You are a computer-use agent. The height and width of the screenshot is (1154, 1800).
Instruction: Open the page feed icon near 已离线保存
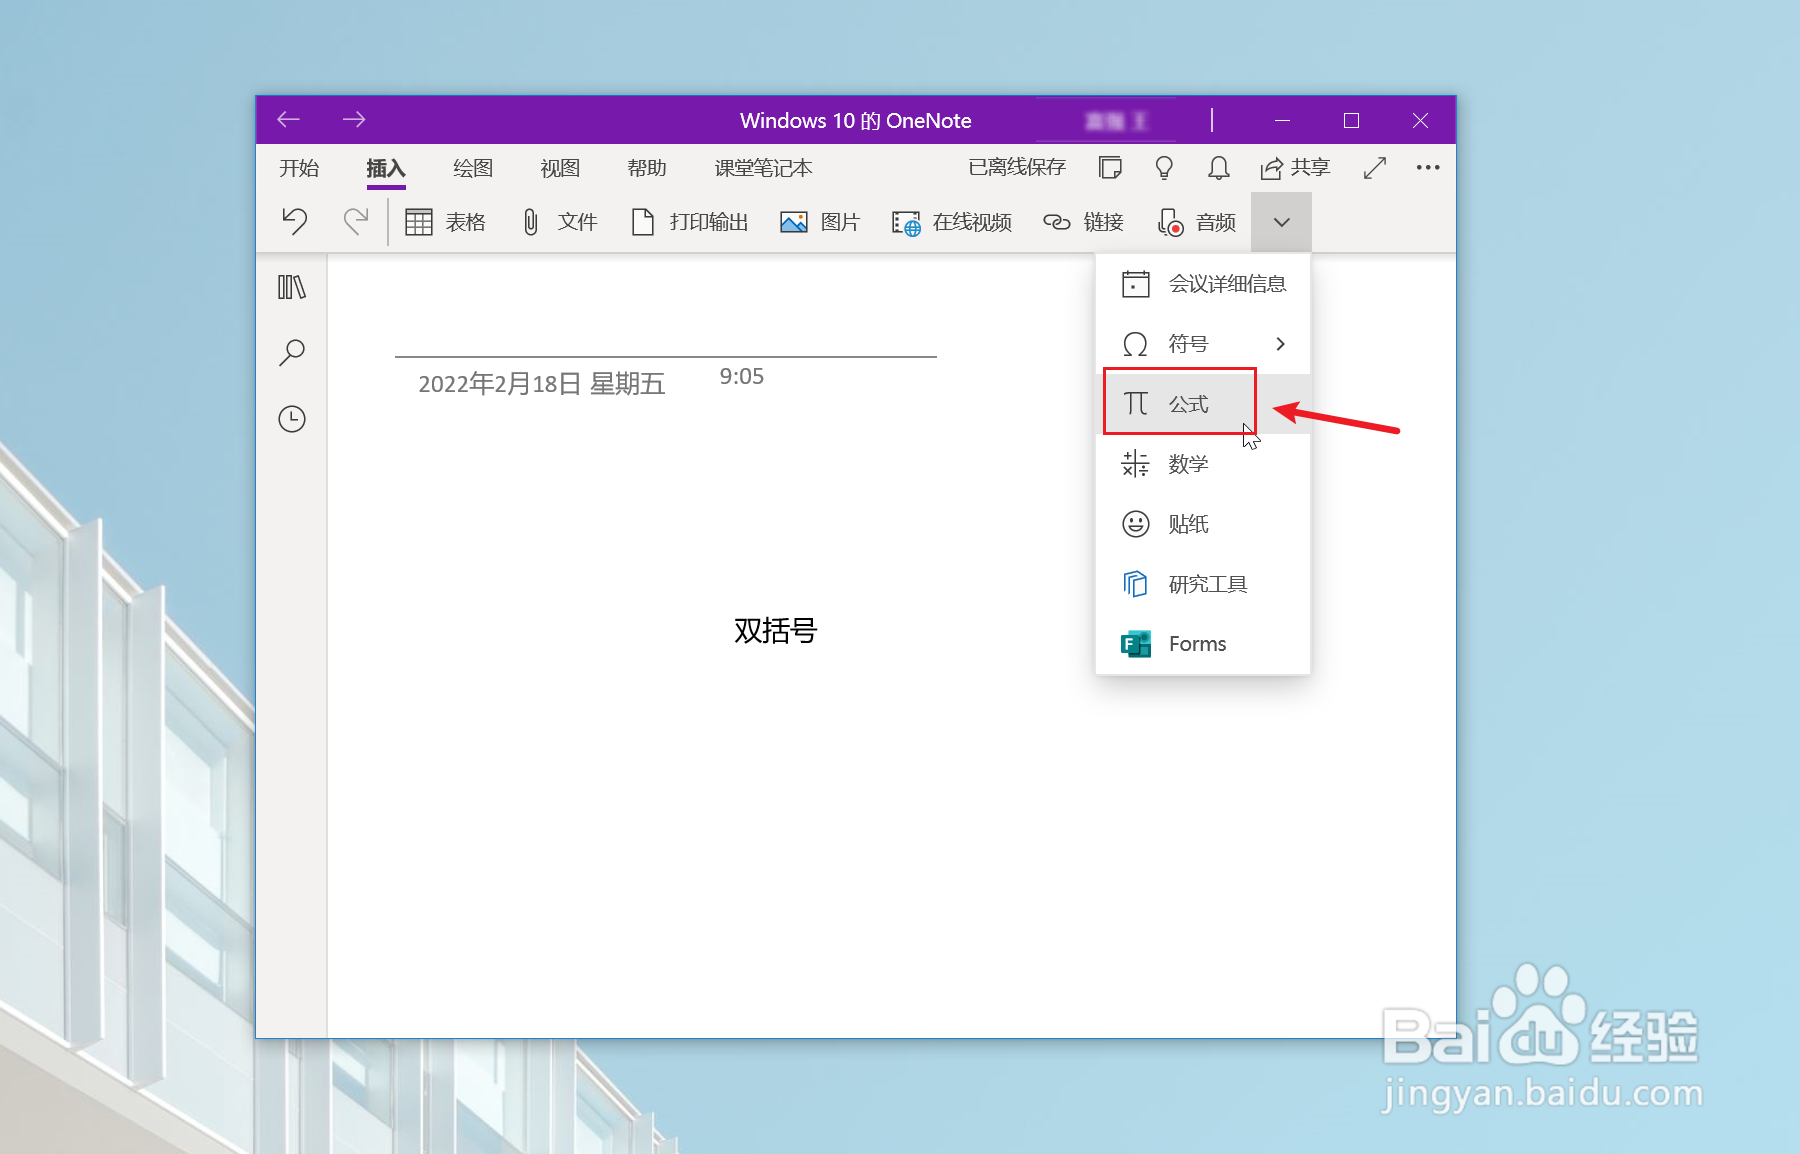(1110, 168)
